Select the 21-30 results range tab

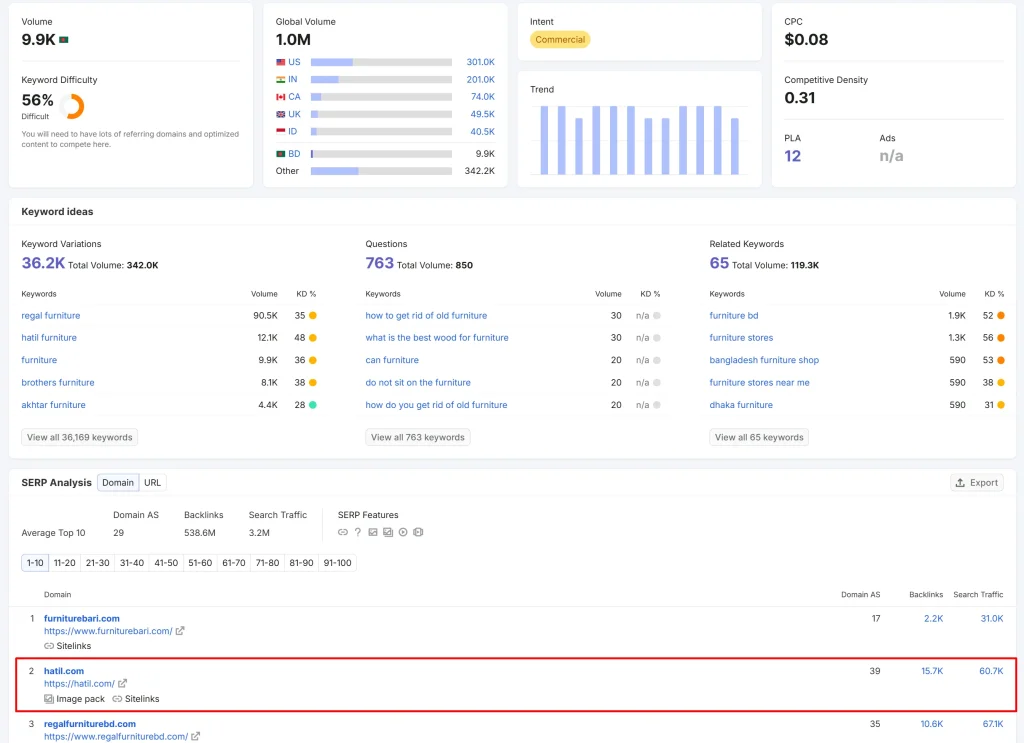[98, 563]
